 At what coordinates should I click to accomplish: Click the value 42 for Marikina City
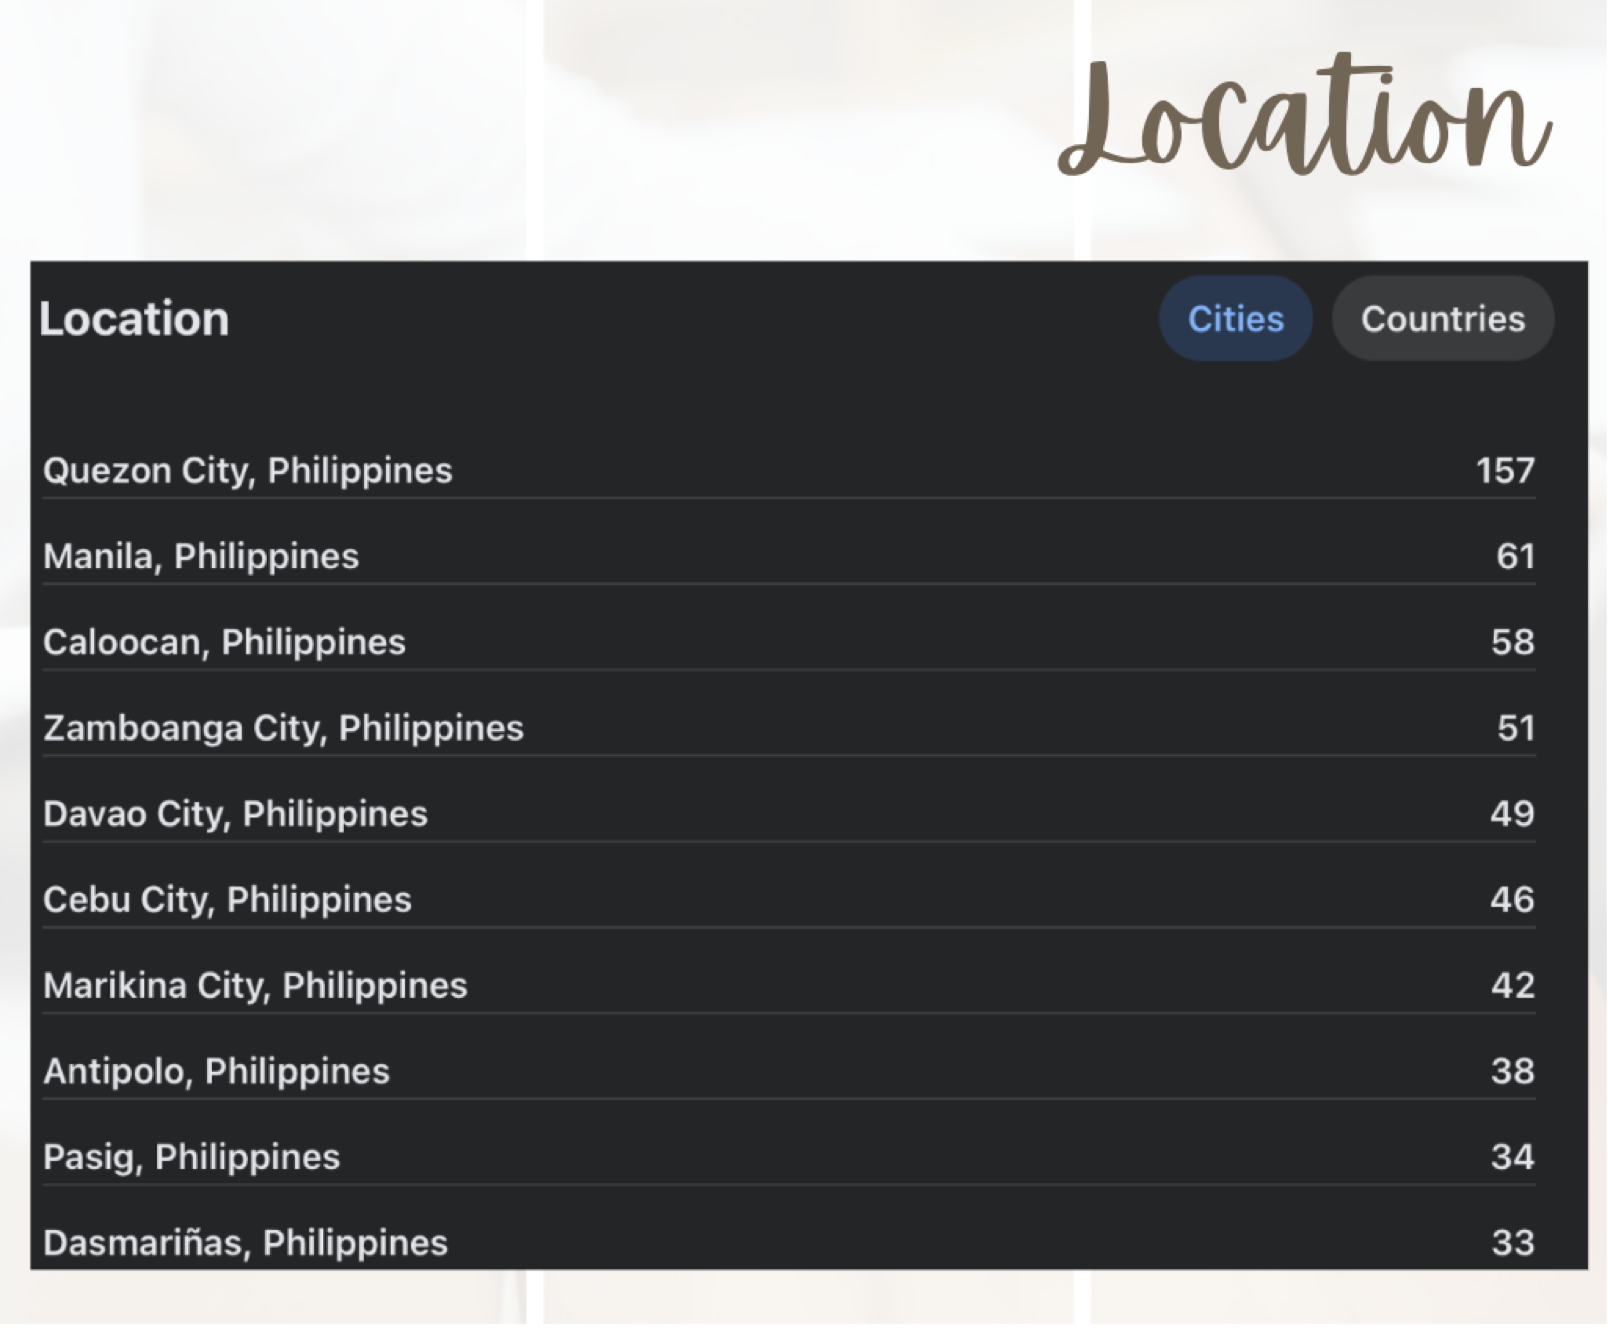[1513, 986]
